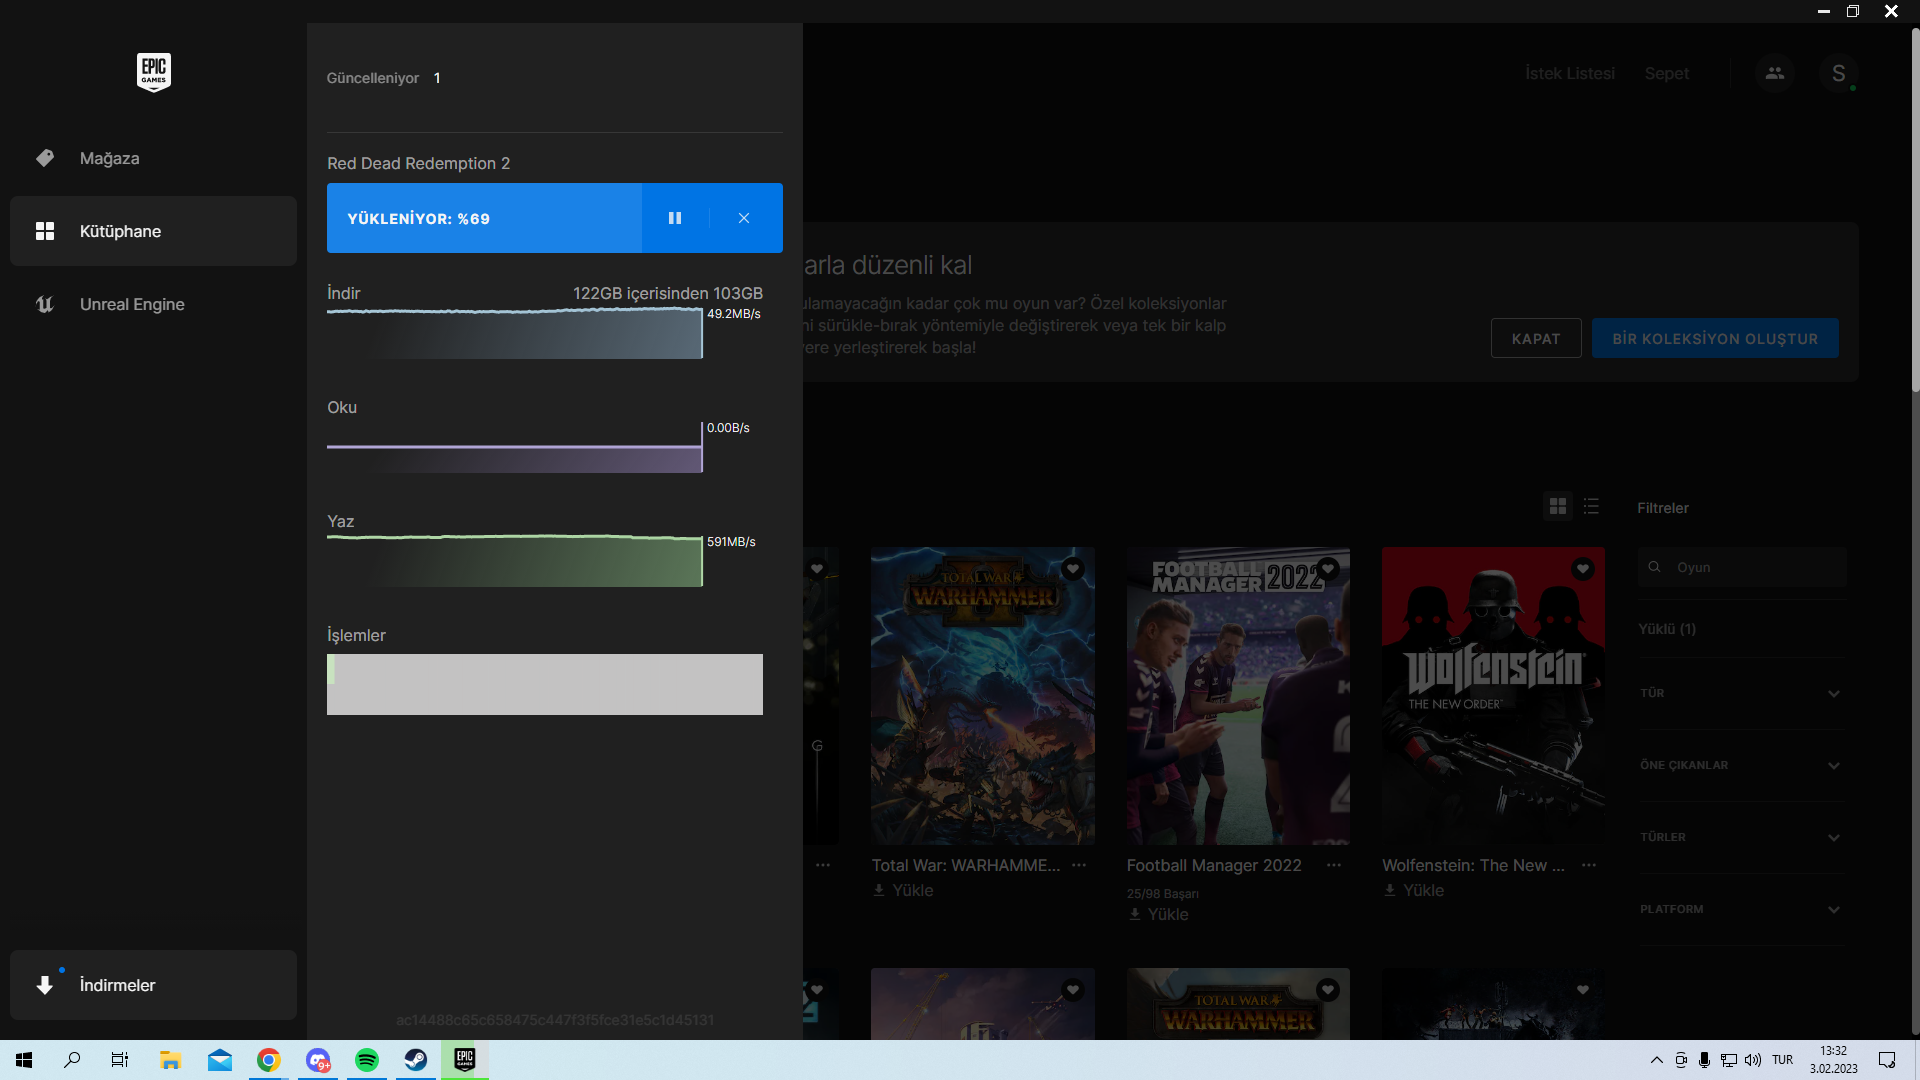Select Kütüphane in the sidebar
Image resolution: width=1920 pixels, height=1080 pixels.
click(x=153, y=231)
